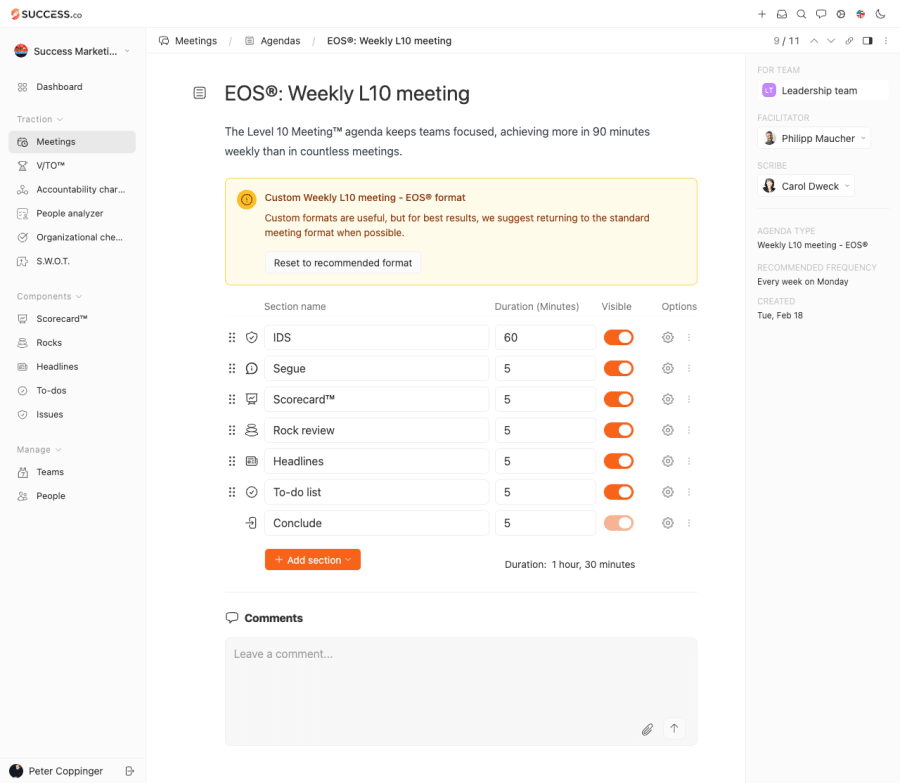Screen dimensions: 900x783
Task: Open more options for IDS row
Action: (x=689, y=338)
